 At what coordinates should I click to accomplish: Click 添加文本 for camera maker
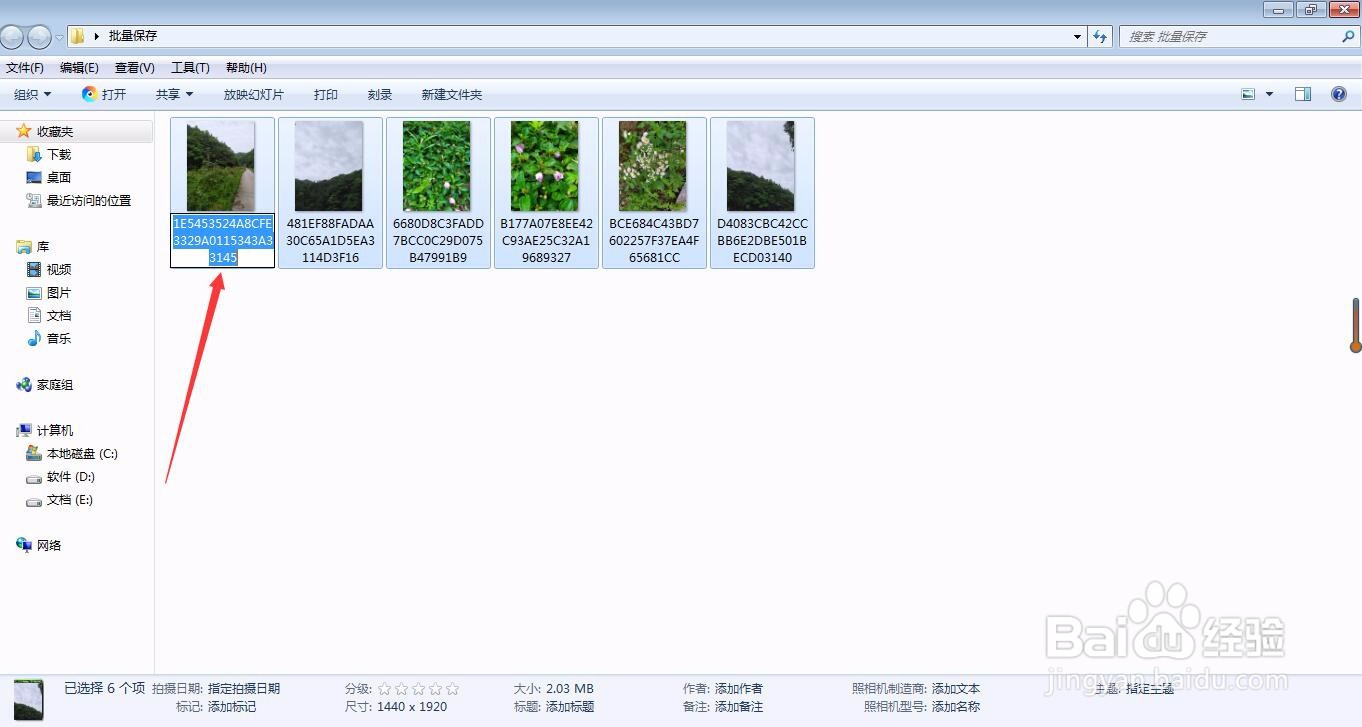point(956,688)
